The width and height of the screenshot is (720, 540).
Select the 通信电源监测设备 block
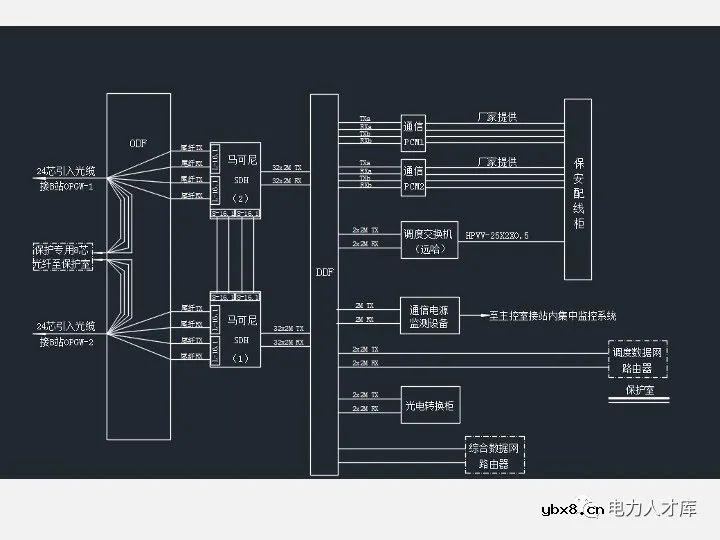[x=429, y=314]
